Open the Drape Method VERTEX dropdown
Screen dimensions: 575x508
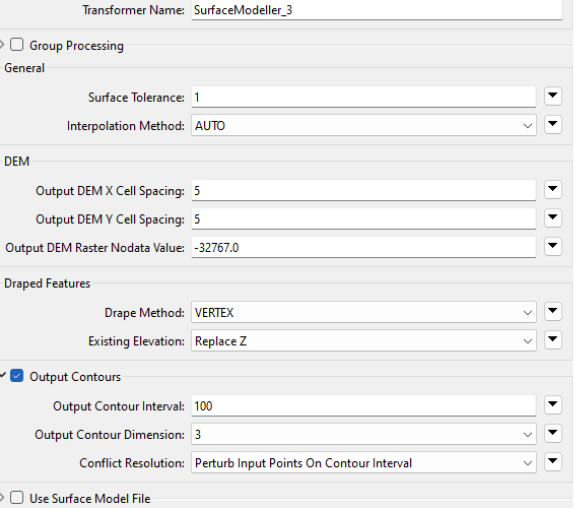point(364,313)
